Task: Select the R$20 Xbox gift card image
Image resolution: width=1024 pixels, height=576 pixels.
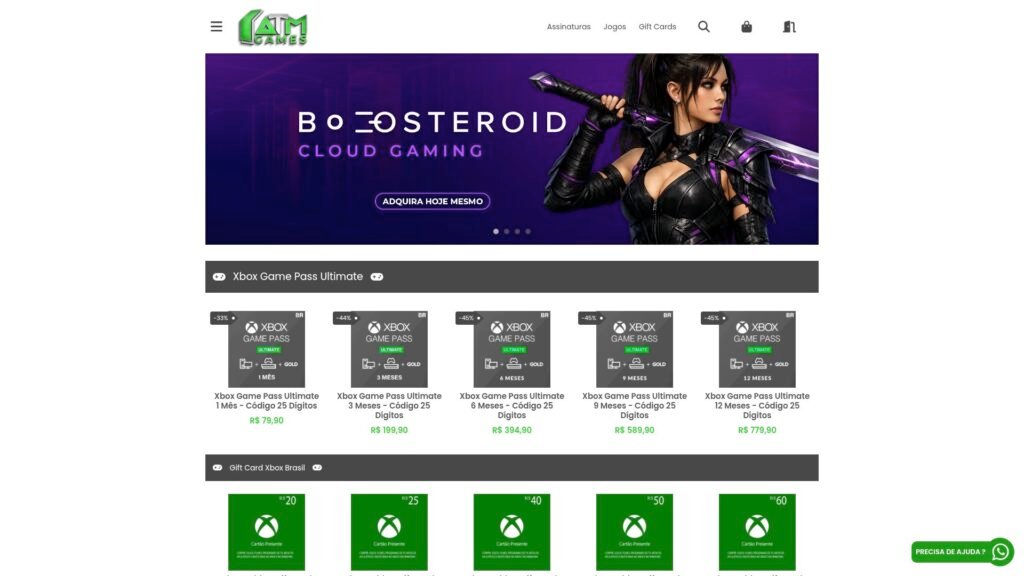Action: [266, 532]
